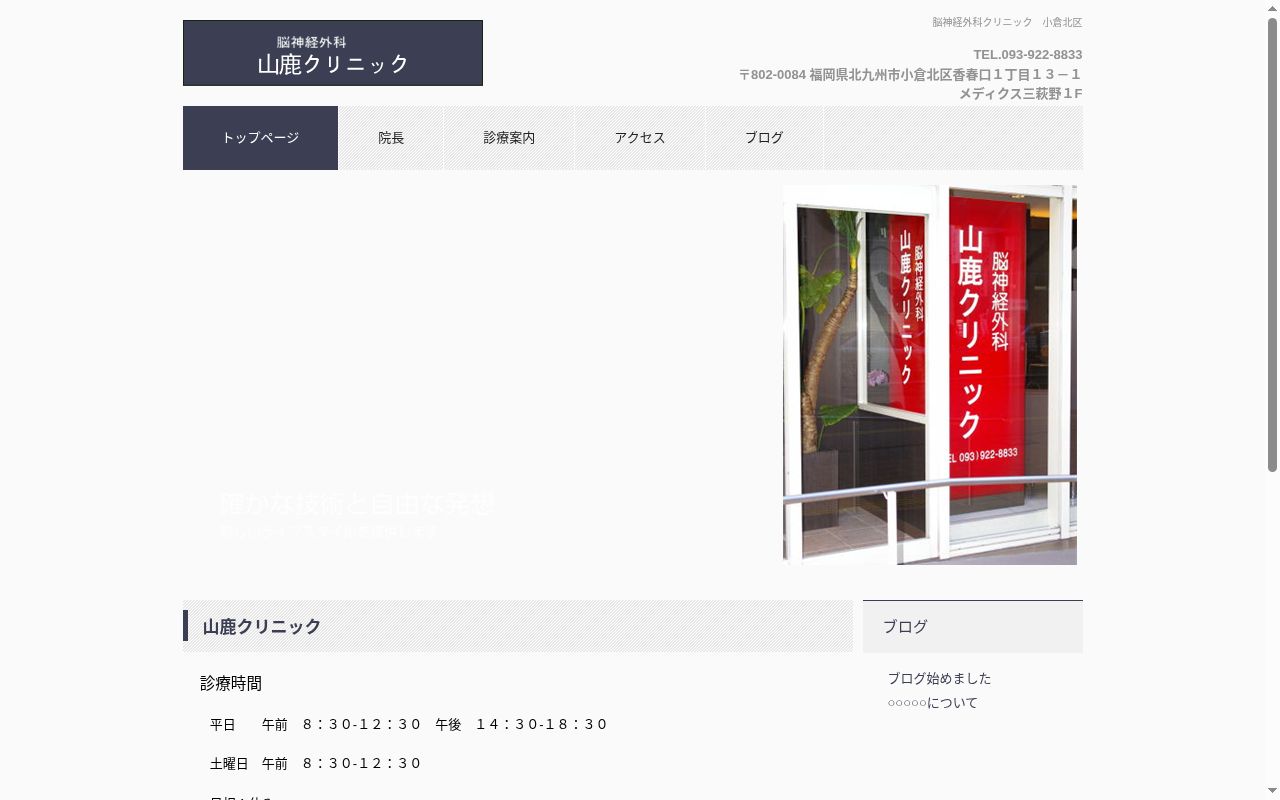
Task: Open the 院長 menu item
Action: point(391,138)
